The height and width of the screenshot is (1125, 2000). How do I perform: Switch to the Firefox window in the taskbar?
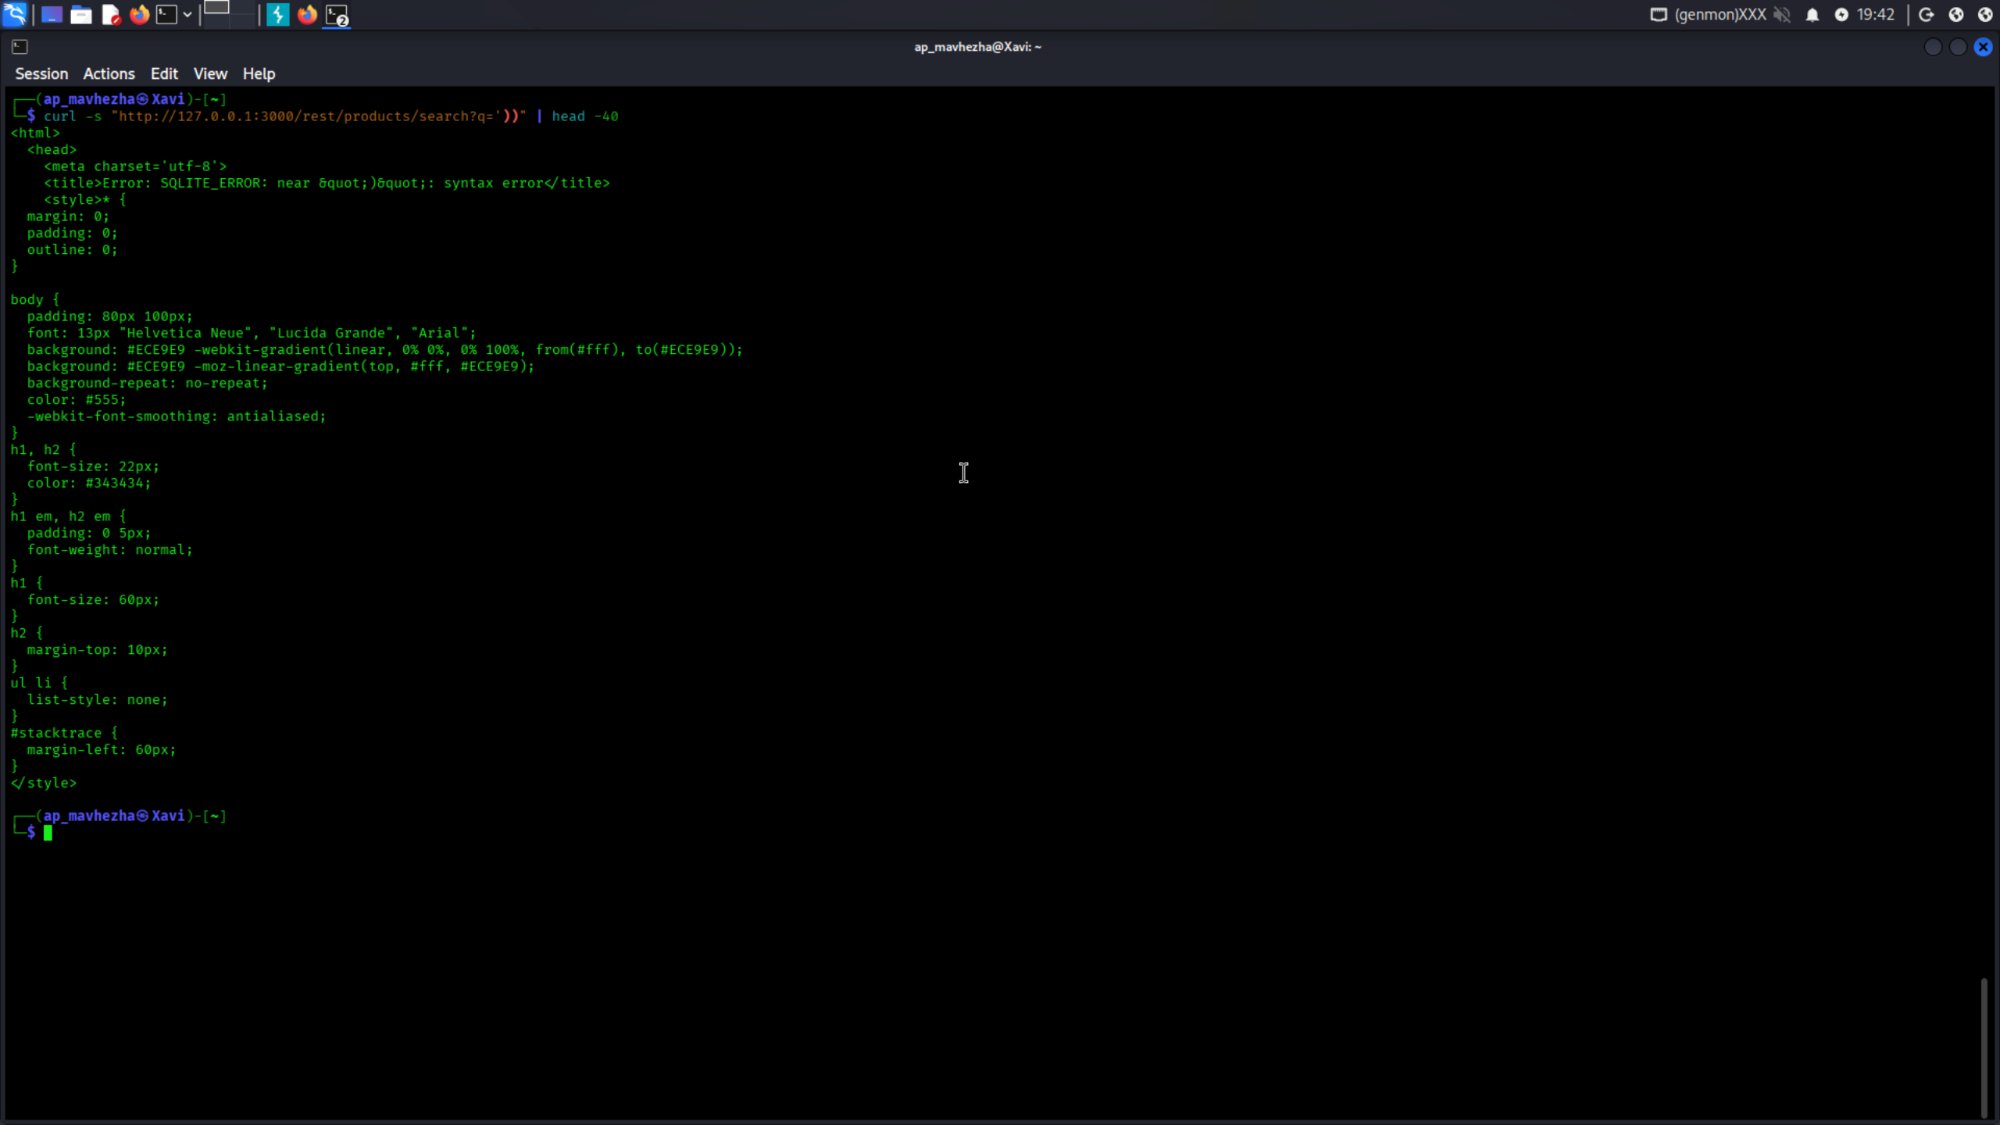[x=307, y=14]
